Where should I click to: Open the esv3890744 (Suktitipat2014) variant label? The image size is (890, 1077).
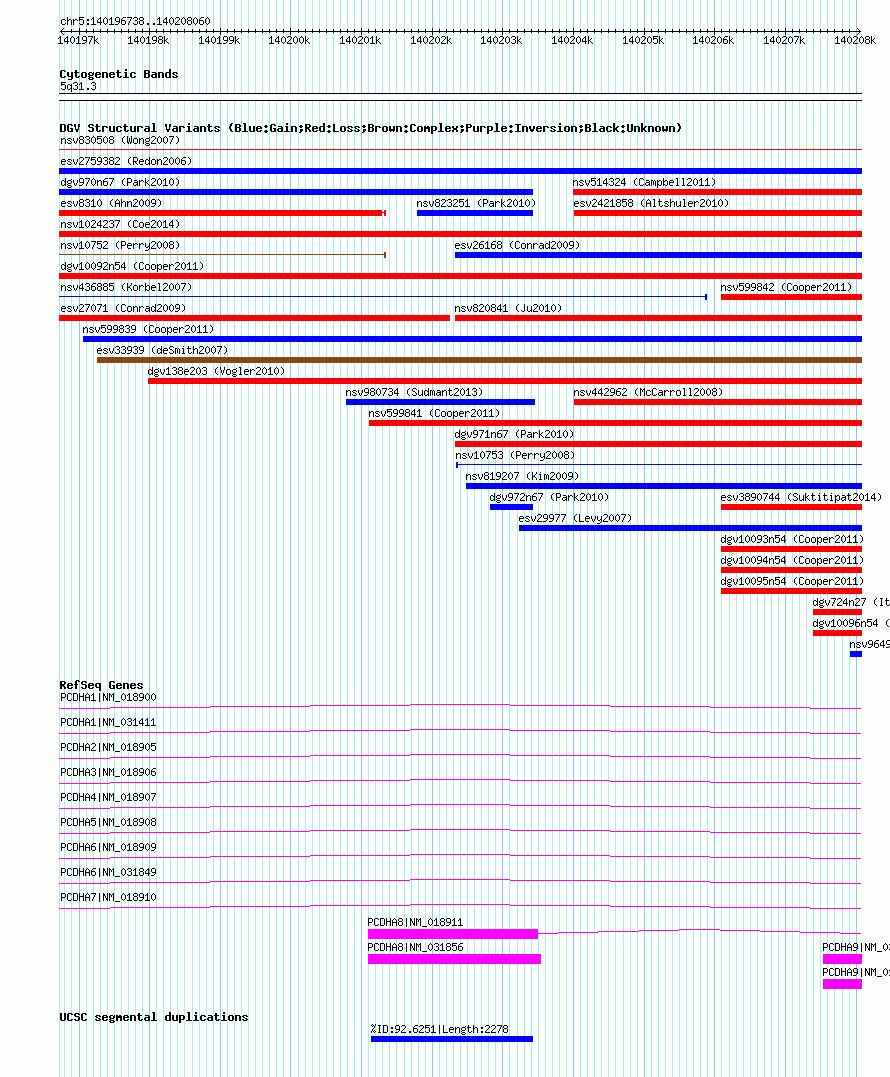[801, 497]
